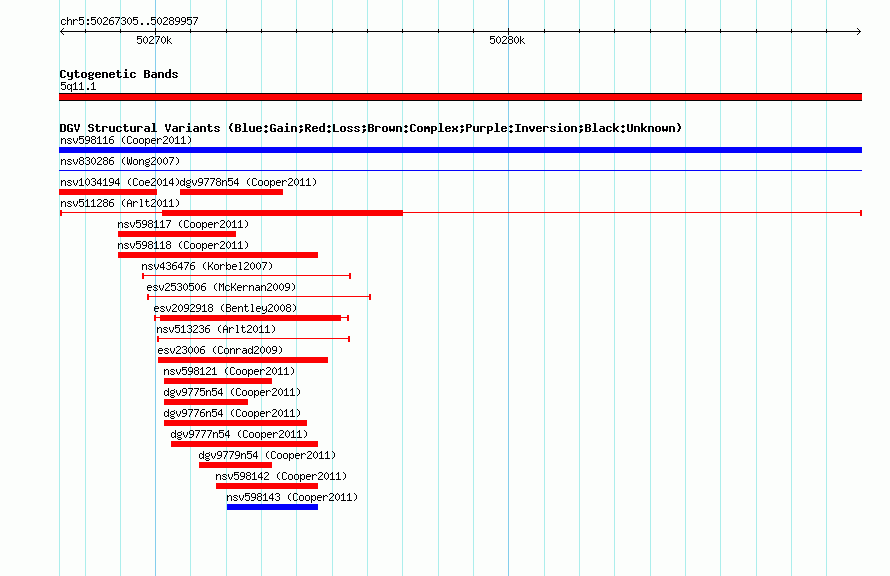Image resolution: width=890 pixels, height=576 pixels.
Task: Open the nsv436476 (Korbel2007) label
Action: tap(207, 266)
